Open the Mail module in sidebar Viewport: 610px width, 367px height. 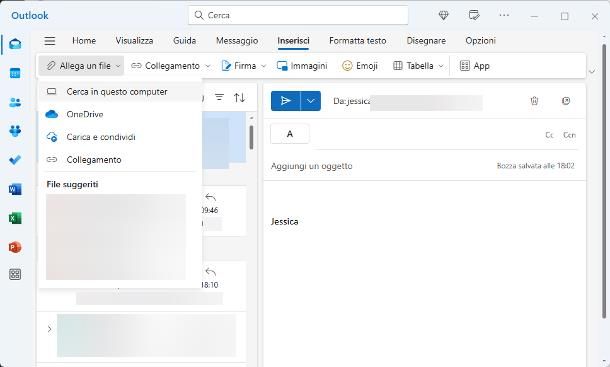click(15, 44)
